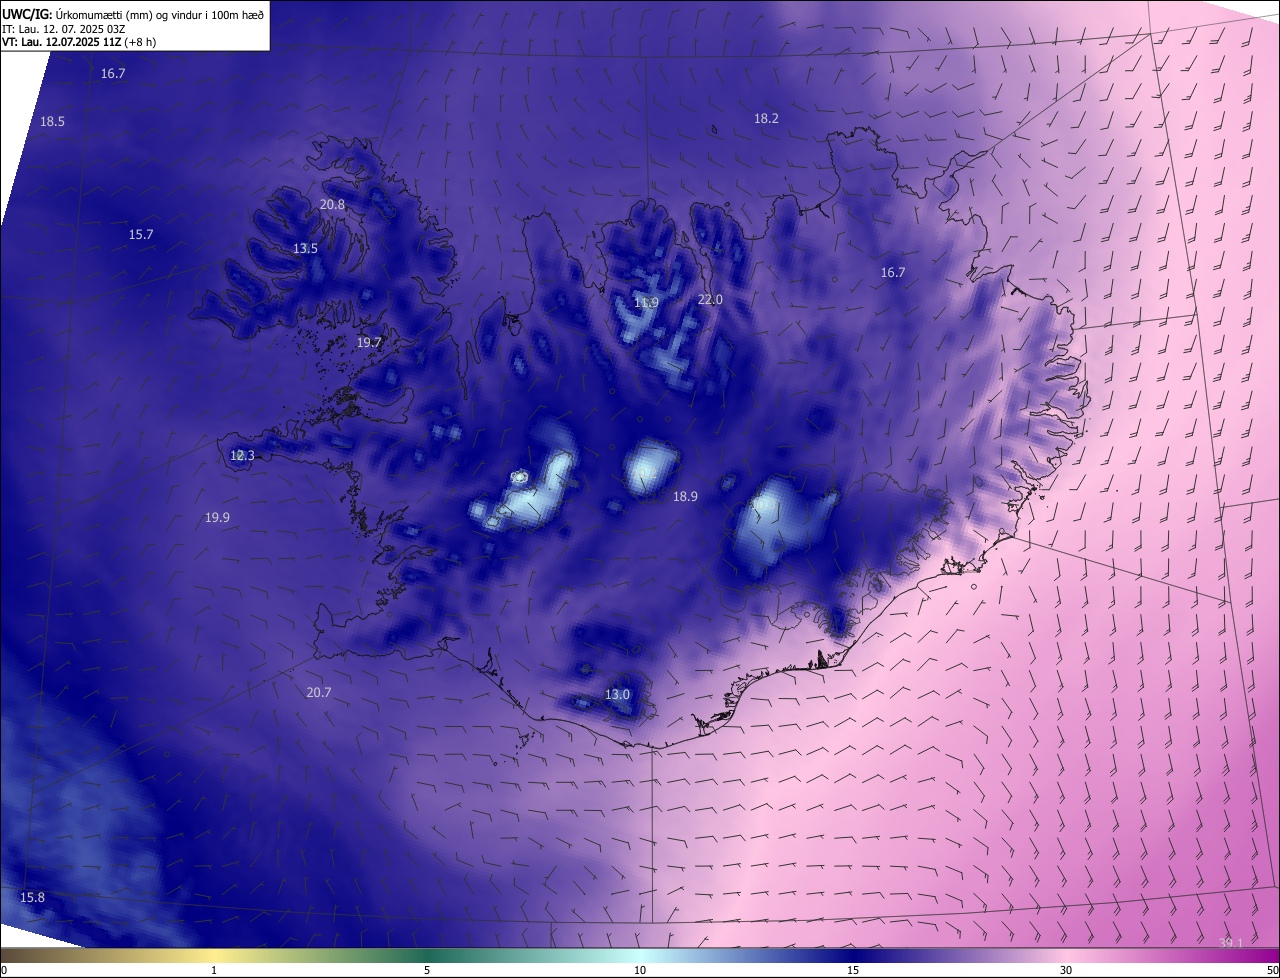Click the 20.8 value over the Westfjords
Image resolution: width=1280 pixels, height=978 pixels.
click(x=332, y=204)
